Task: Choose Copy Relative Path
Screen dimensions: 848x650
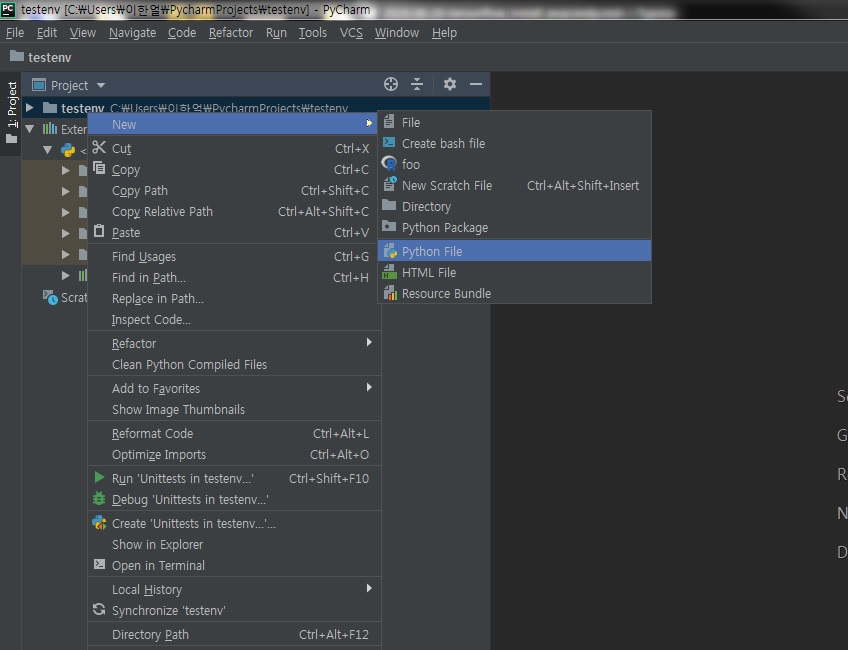Action: (234, 211)
